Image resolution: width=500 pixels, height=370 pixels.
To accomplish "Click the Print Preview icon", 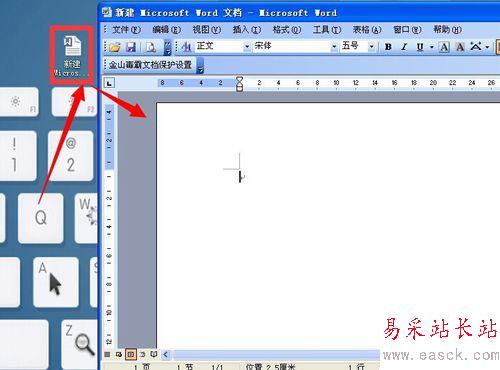I will 151,47.
